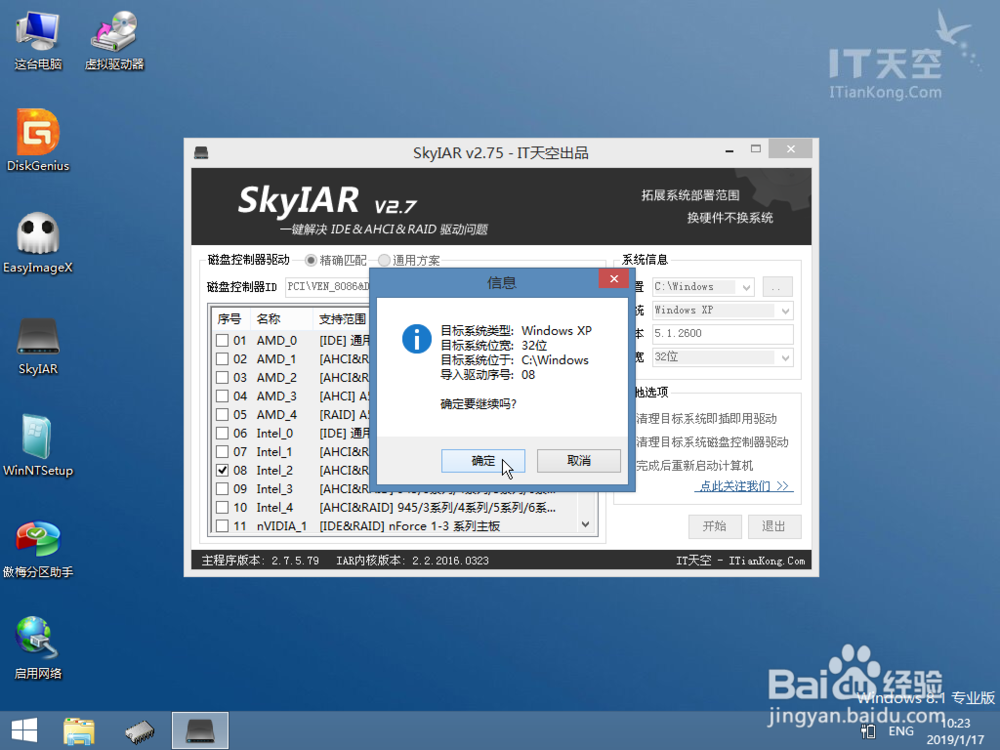Click the 名称 column header
The width and height of the screenshot is (1000, 750).
(x=268, y=319)
